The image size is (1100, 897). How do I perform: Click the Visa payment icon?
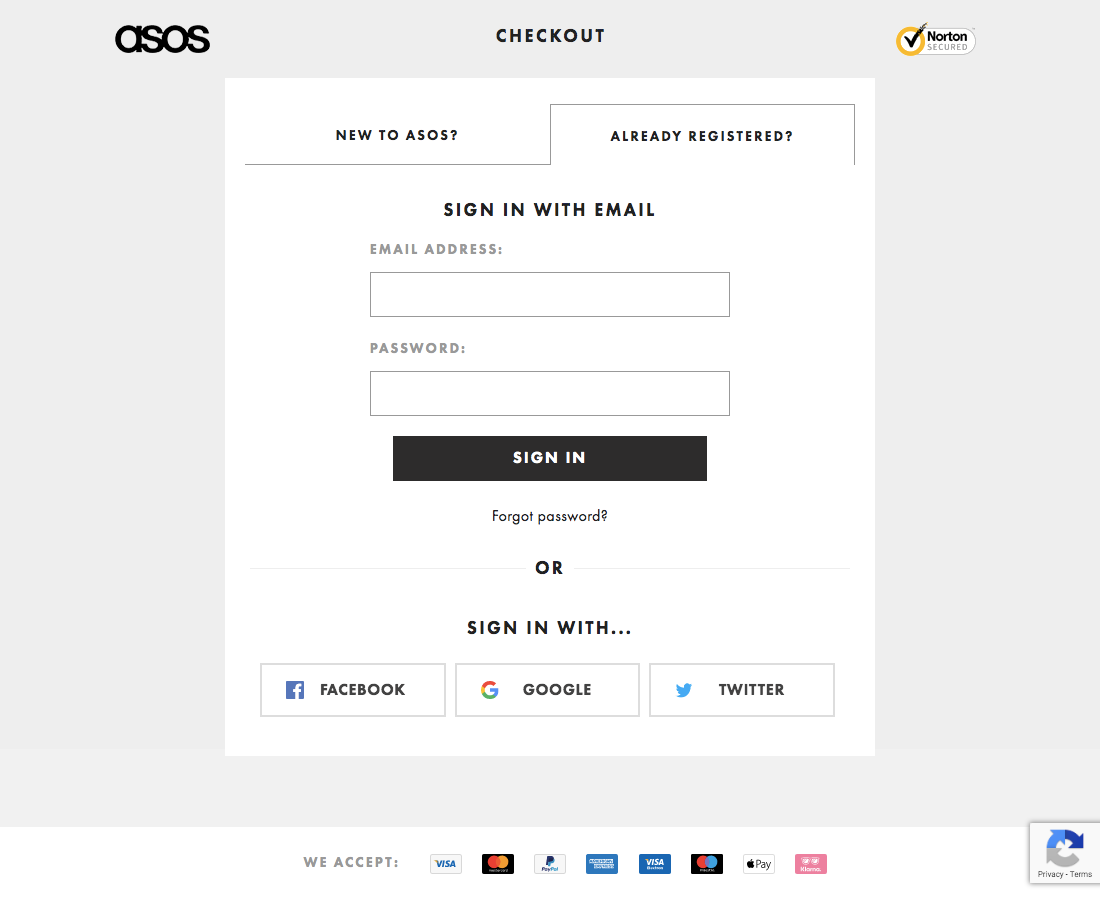(x=446, y=863)
